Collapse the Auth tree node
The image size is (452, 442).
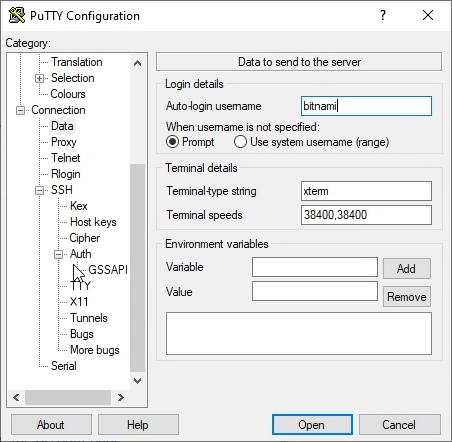58,254
